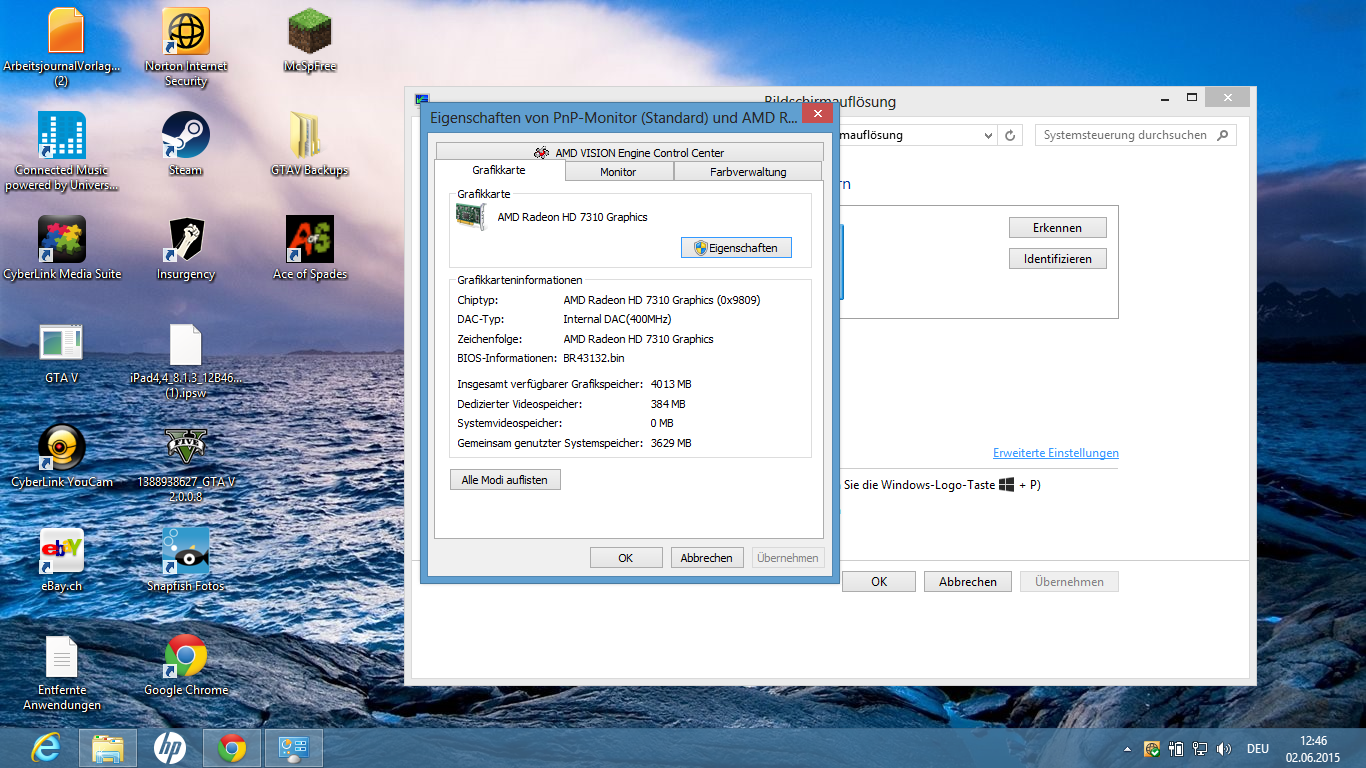Select the Grafikkarte tab
The height and width of the screenshot is (768, 1366).
pos(499,171)
